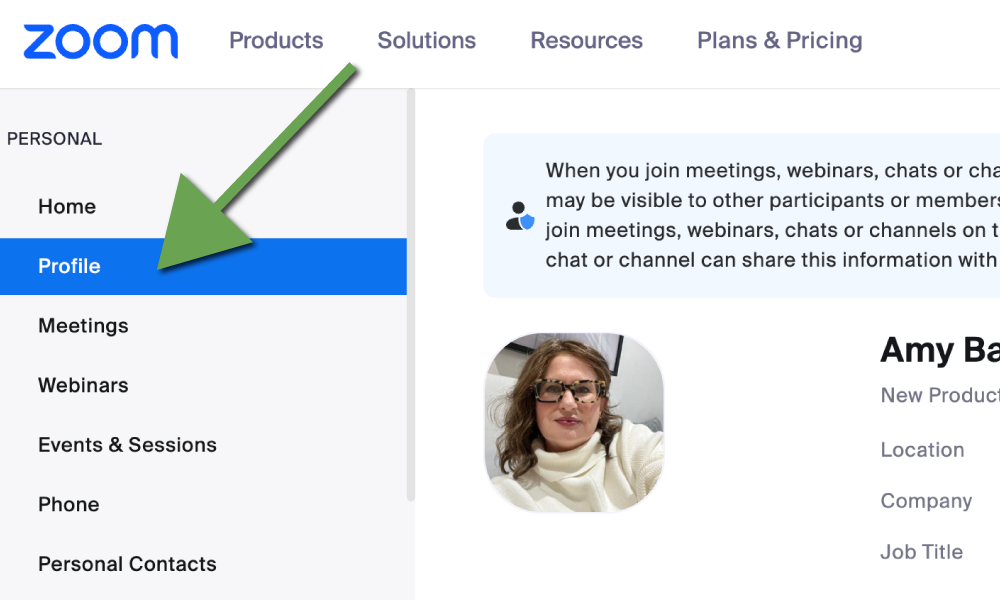The width and height of the screenshot is (1000, 600).
Task: Click the 'New Product' text under the name
Action: point(940,395)
